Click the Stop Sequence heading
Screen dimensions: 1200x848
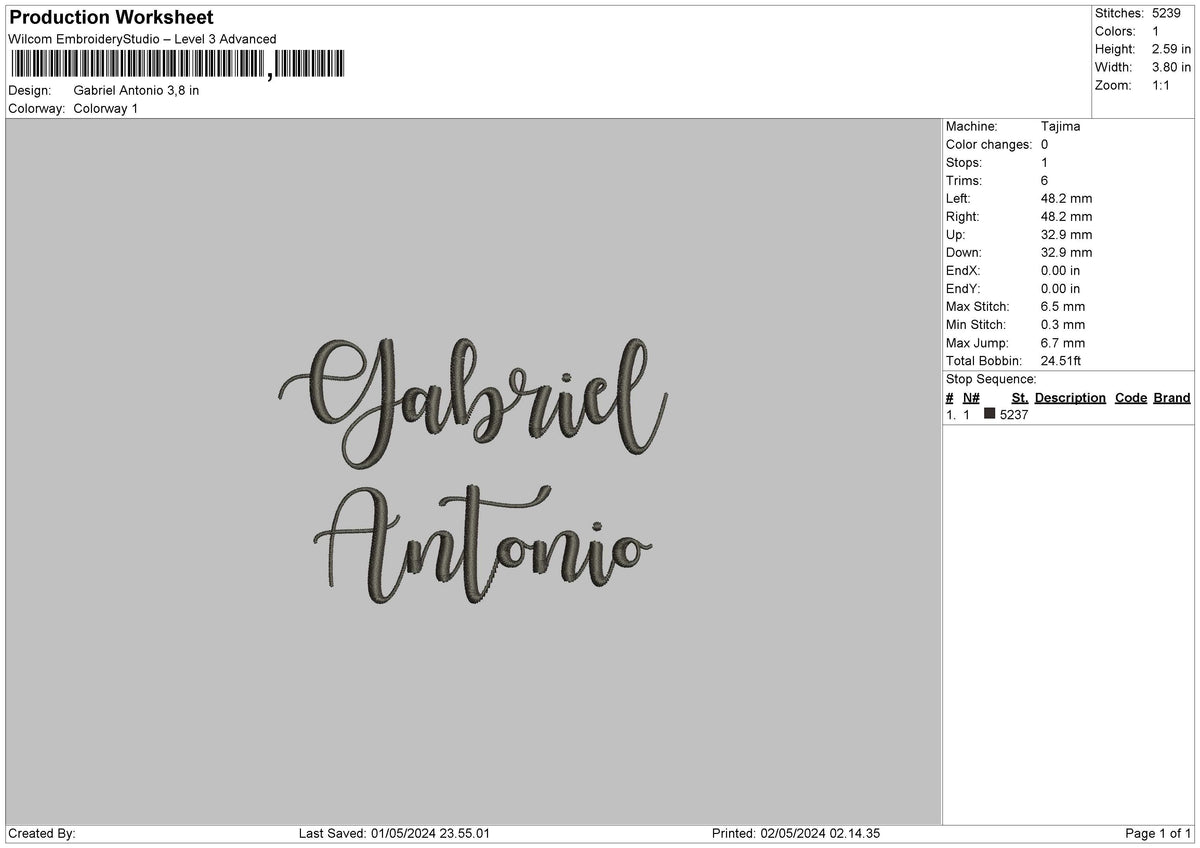[991, 379]
